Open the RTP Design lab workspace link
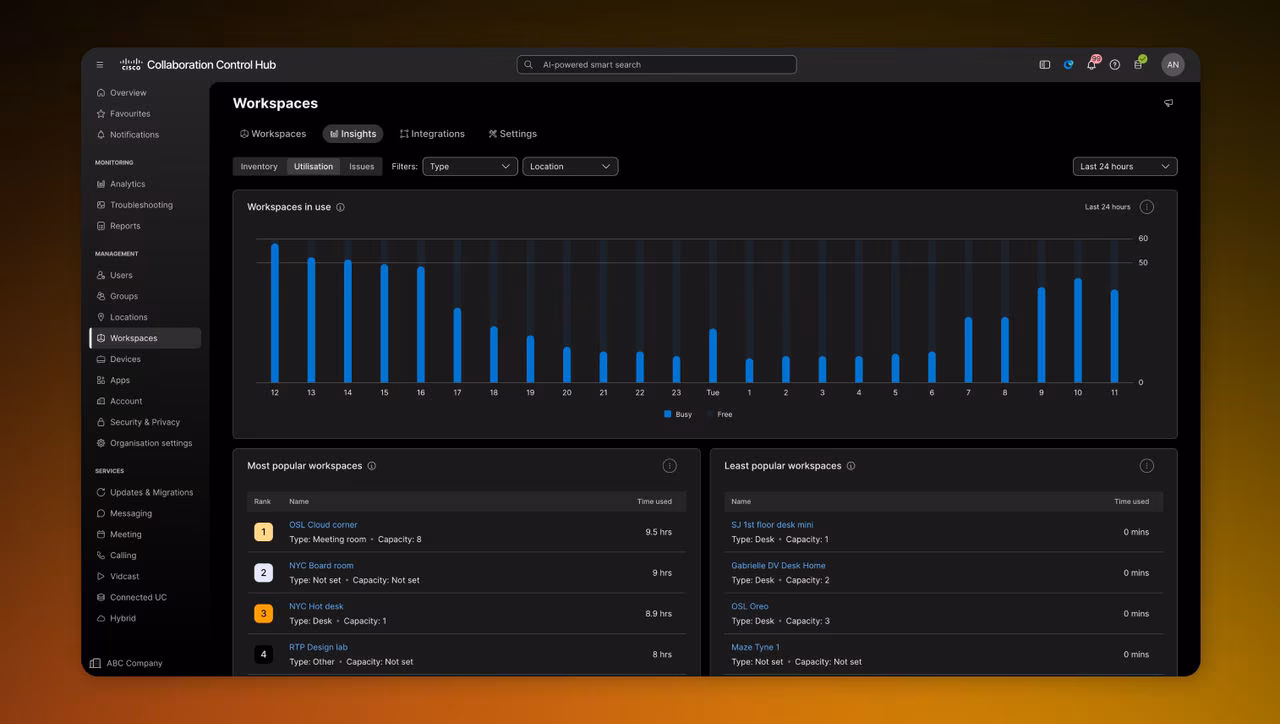Screen dimensions: 1280x724 pos(320,647)
